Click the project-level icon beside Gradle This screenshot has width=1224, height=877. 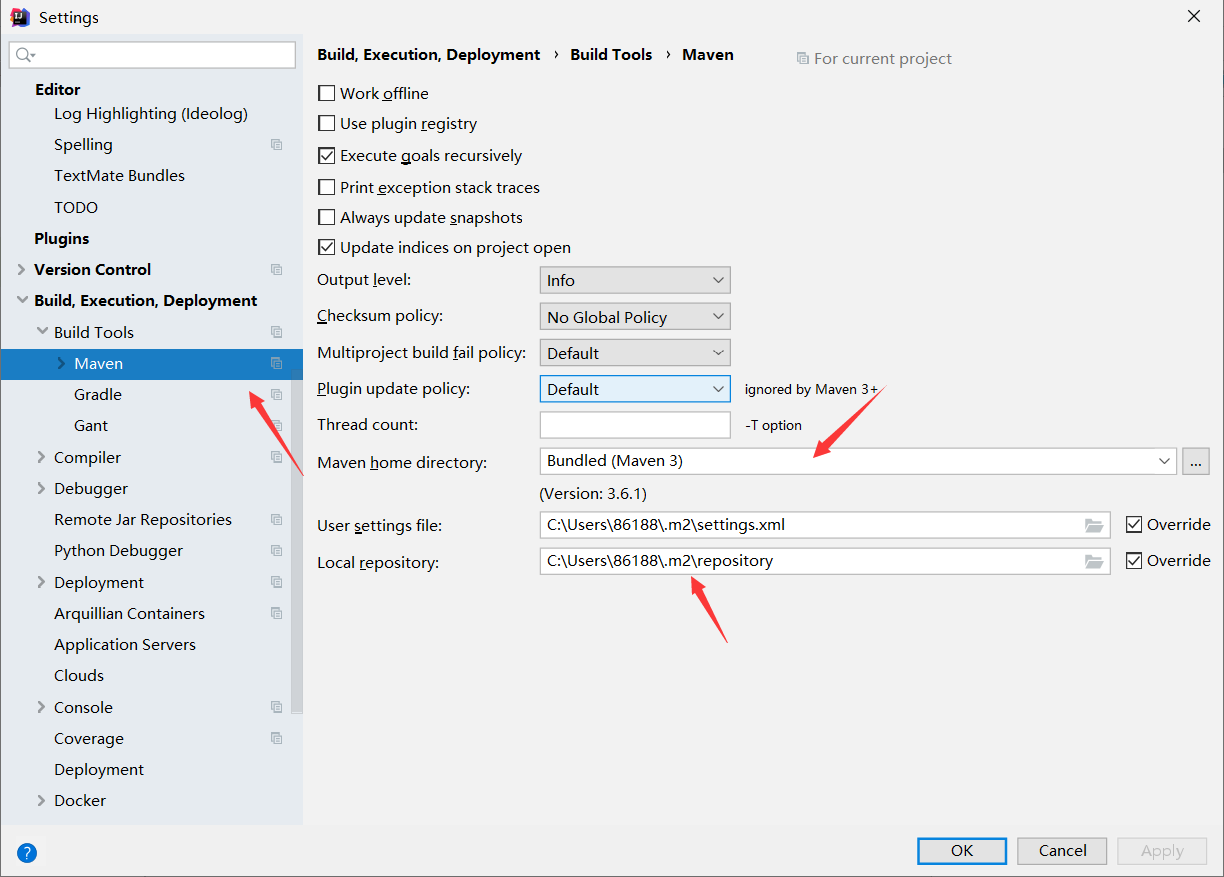tap(277, 395)
